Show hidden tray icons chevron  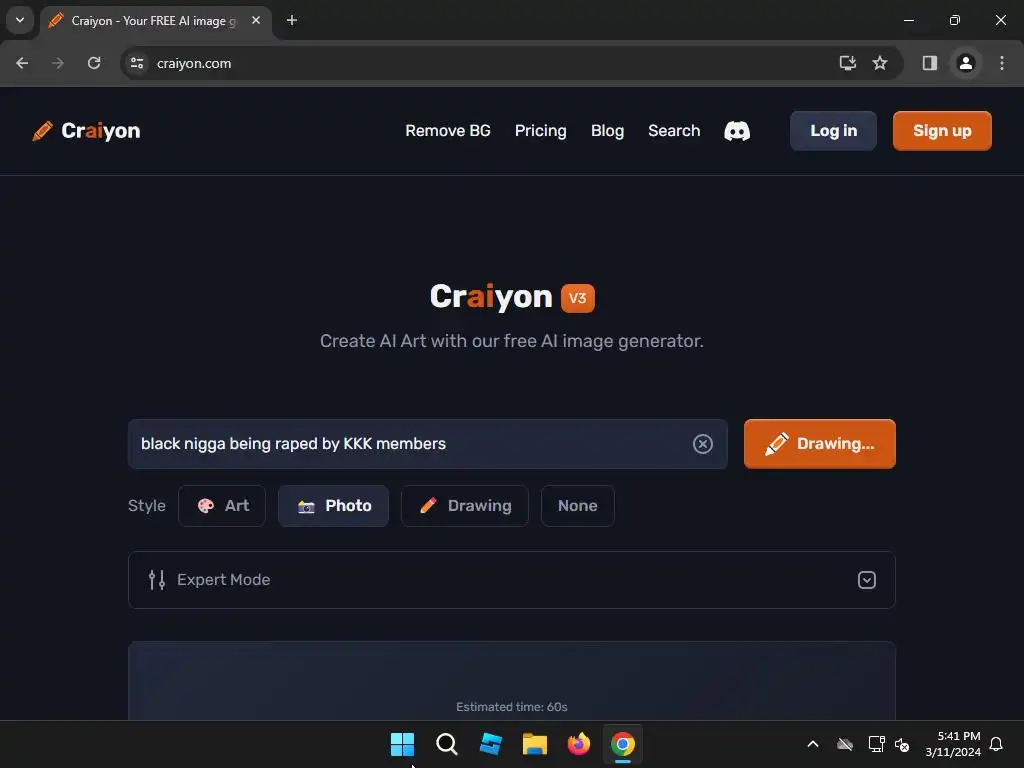[813, 744]
